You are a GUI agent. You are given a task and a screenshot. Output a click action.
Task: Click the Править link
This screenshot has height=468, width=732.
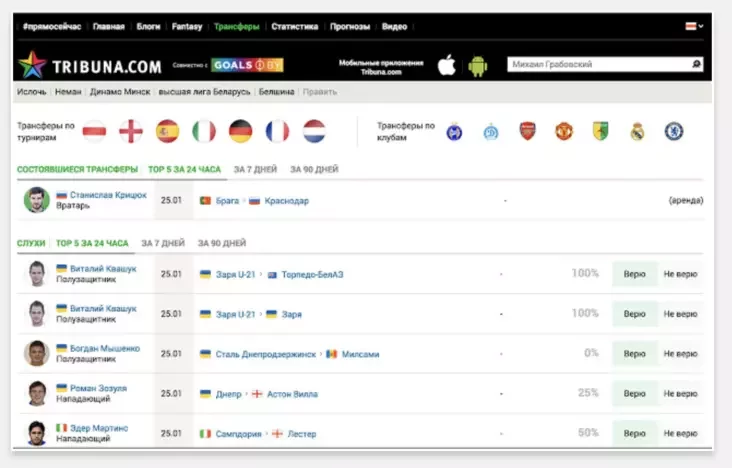320,92
